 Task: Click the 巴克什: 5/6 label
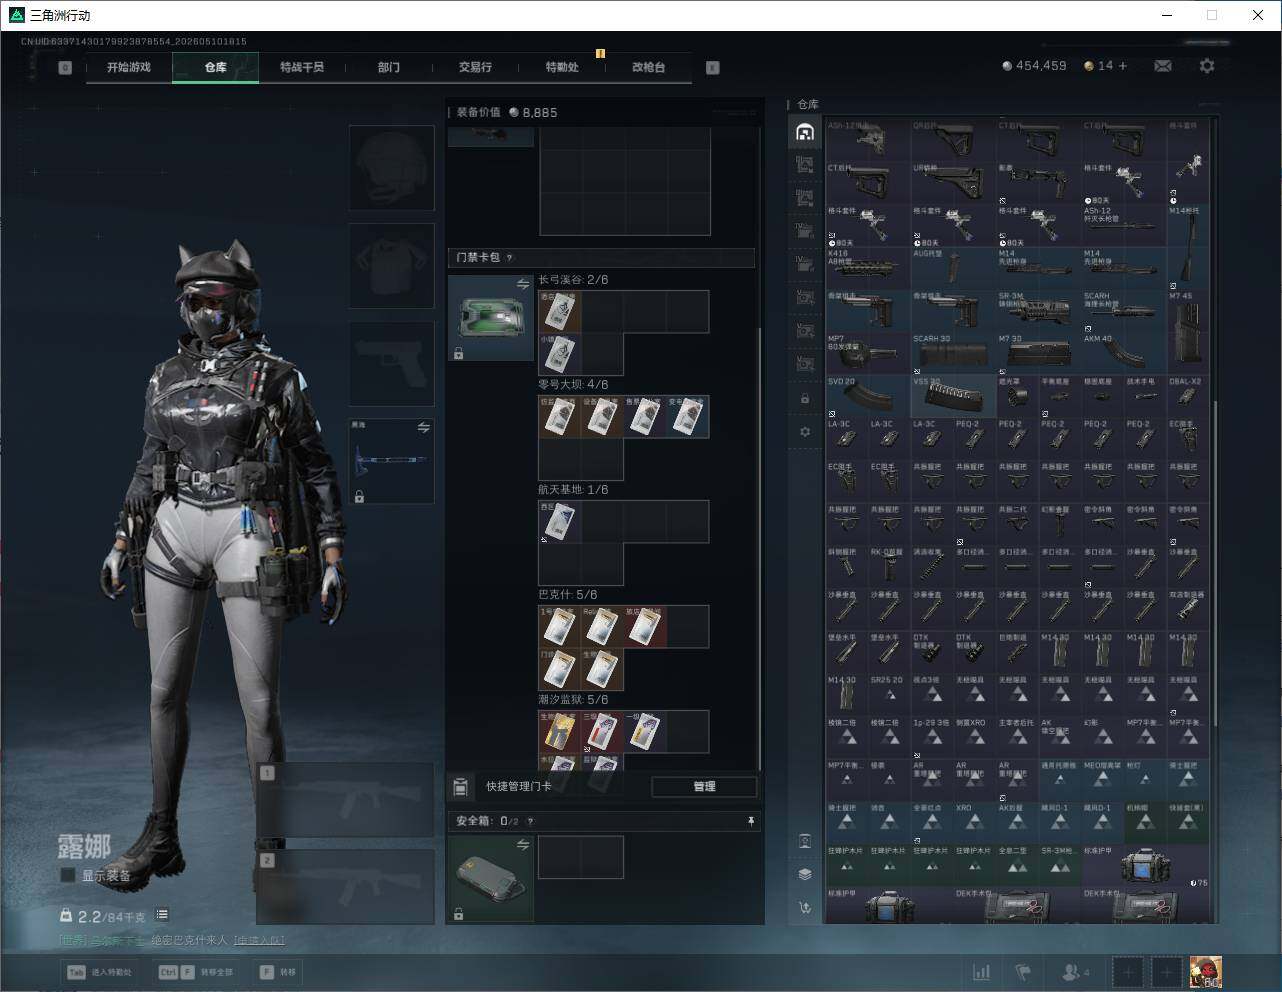tap(568, 595)
